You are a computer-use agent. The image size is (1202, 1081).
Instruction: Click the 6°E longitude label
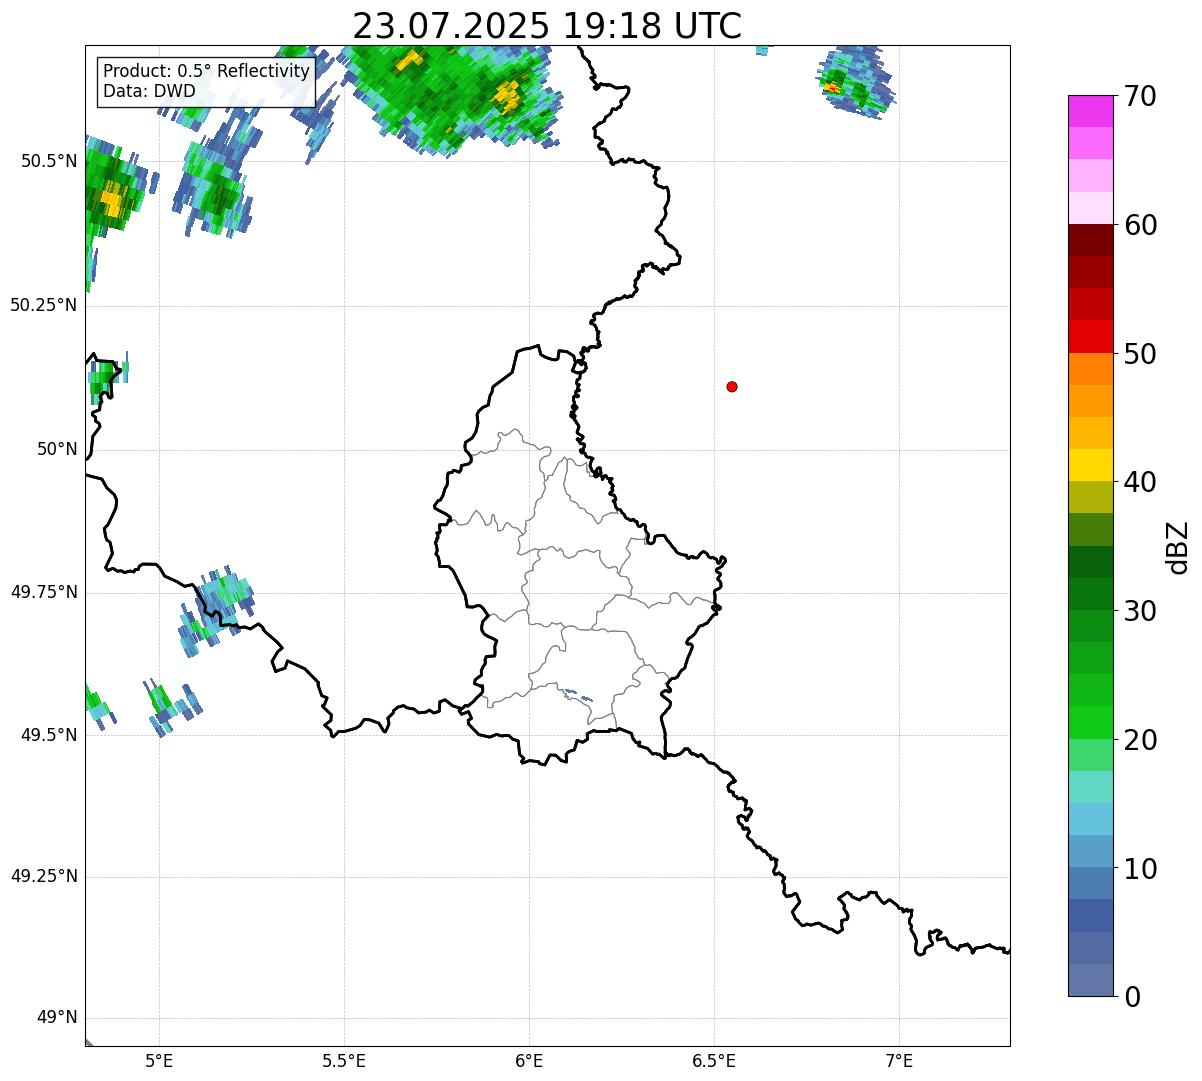tap(529, 1060)
